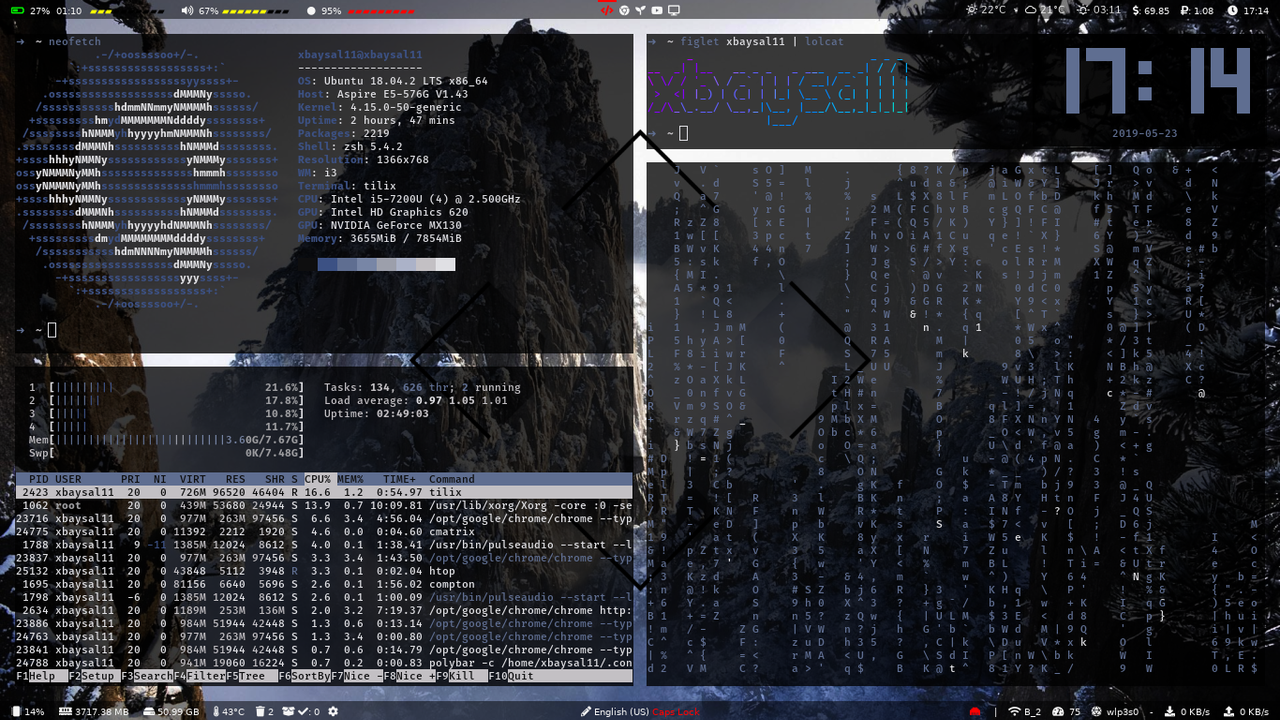Click the volume speaker icon at 67%

coord(187,10)
